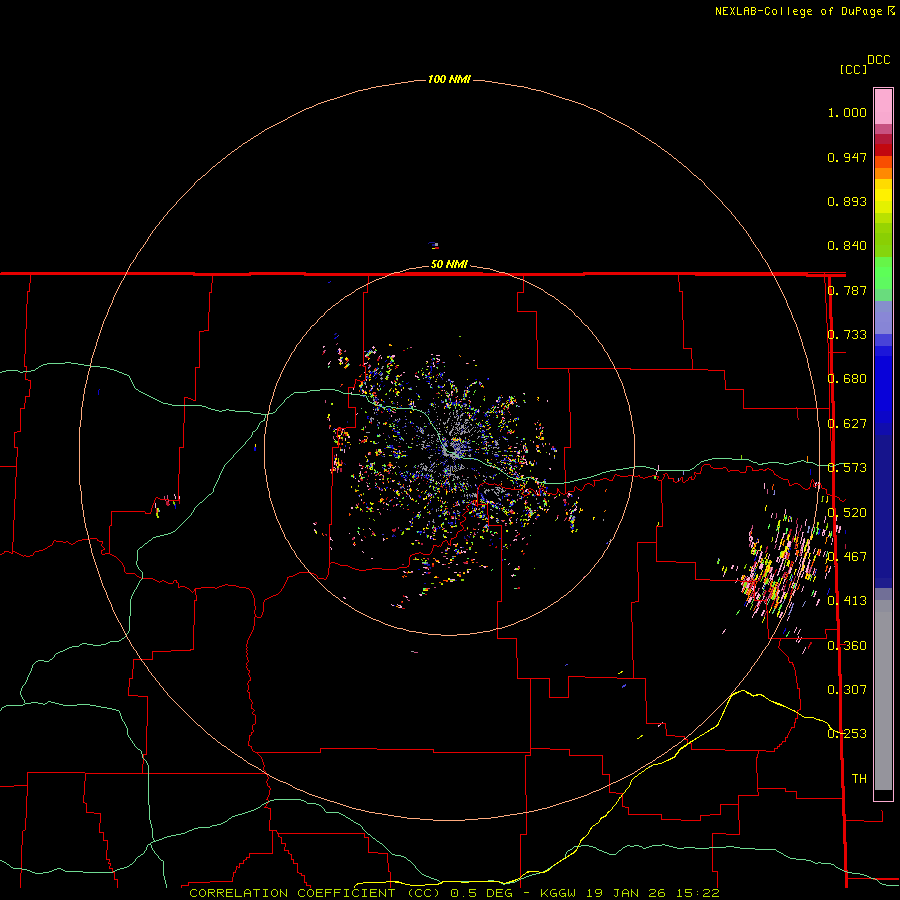Click the 50 NMI range ring label

click(x=449, y=264)
